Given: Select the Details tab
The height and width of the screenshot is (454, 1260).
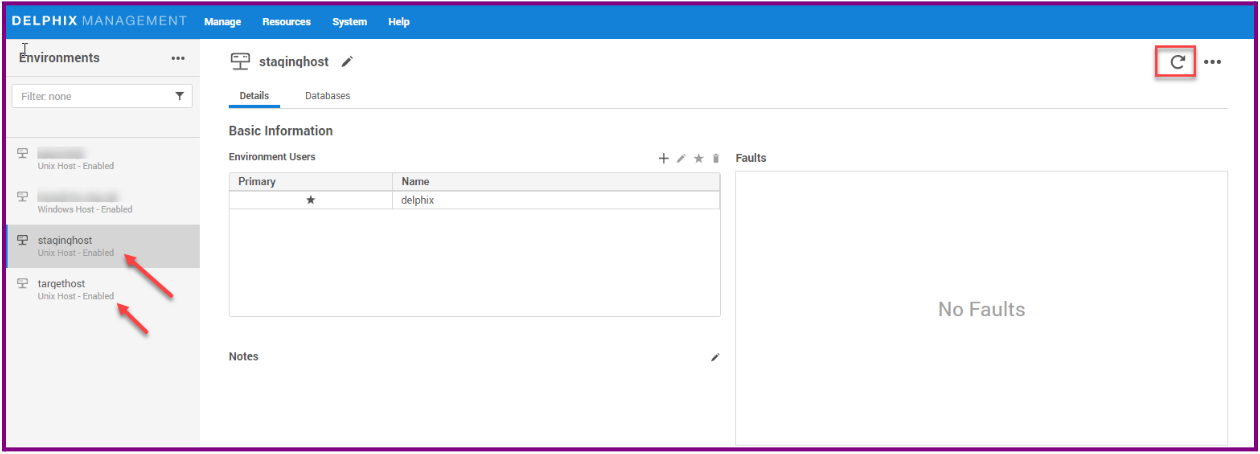Looking at the screenshot, I should [254, 96].
